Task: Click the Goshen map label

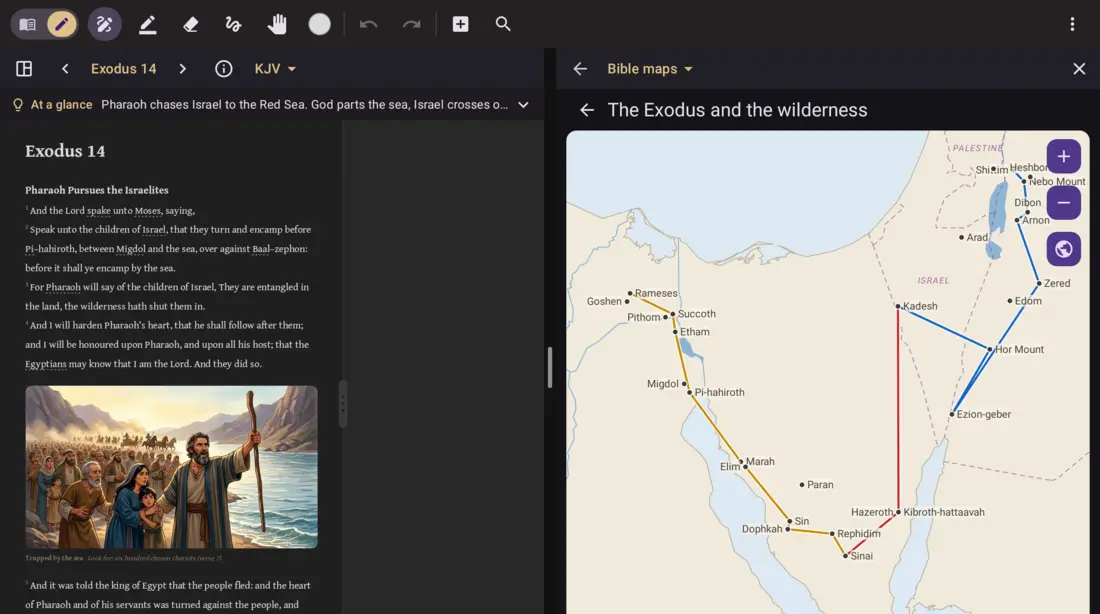Action: click(604, 301)
